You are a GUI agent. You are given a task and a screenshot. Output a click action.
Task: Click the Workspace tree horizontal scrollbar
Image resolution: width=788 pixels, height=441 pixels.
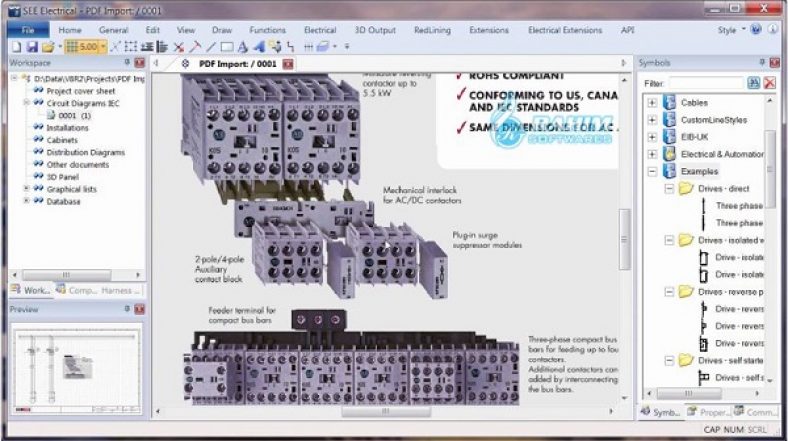[x=66, y=275]
